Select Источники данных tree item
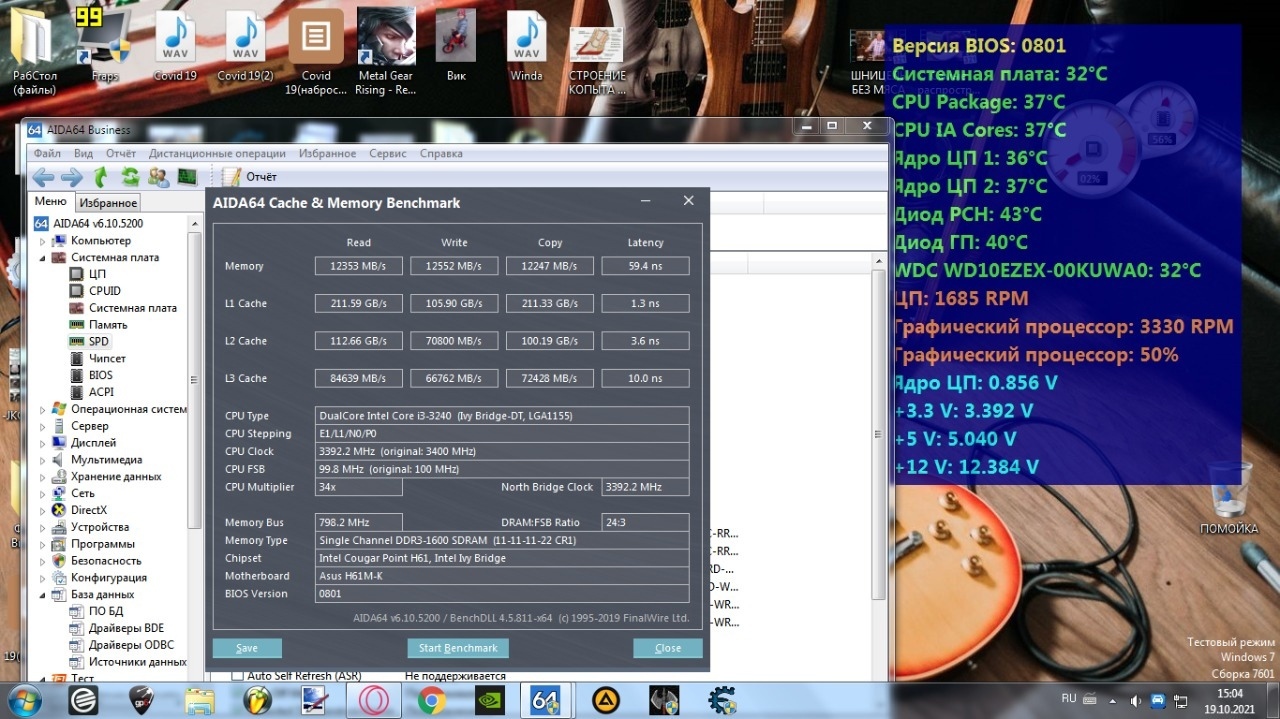Image resolution: width=1280 pixels, height=719 pixels. 137,662
